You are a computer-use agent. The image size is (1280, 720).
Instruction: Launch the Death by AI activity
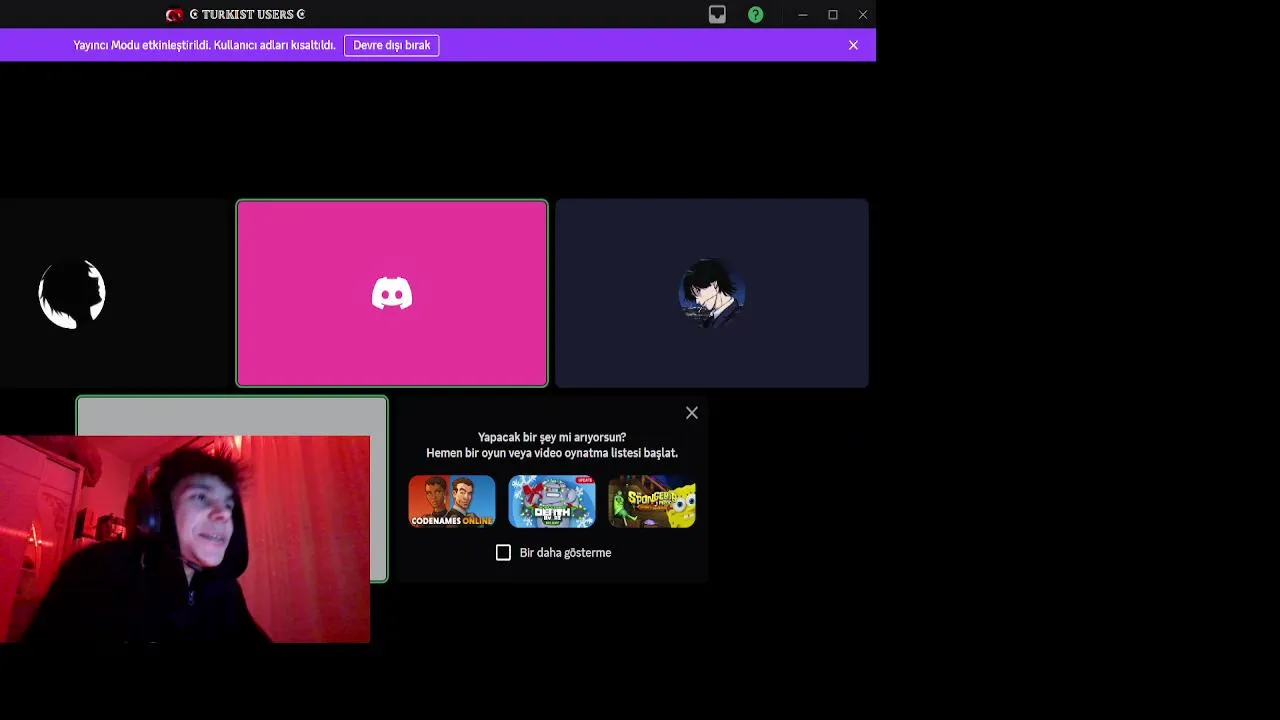[x=552, y=501]
